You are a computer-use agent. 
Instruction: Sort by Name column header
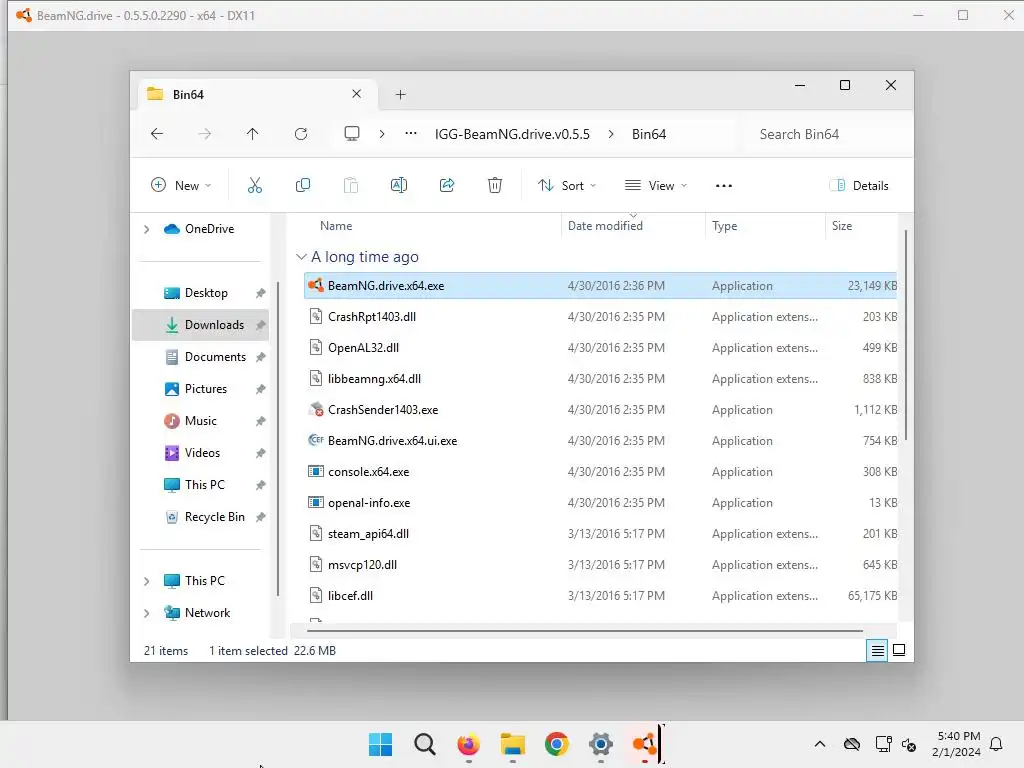(x=336, y=225)
